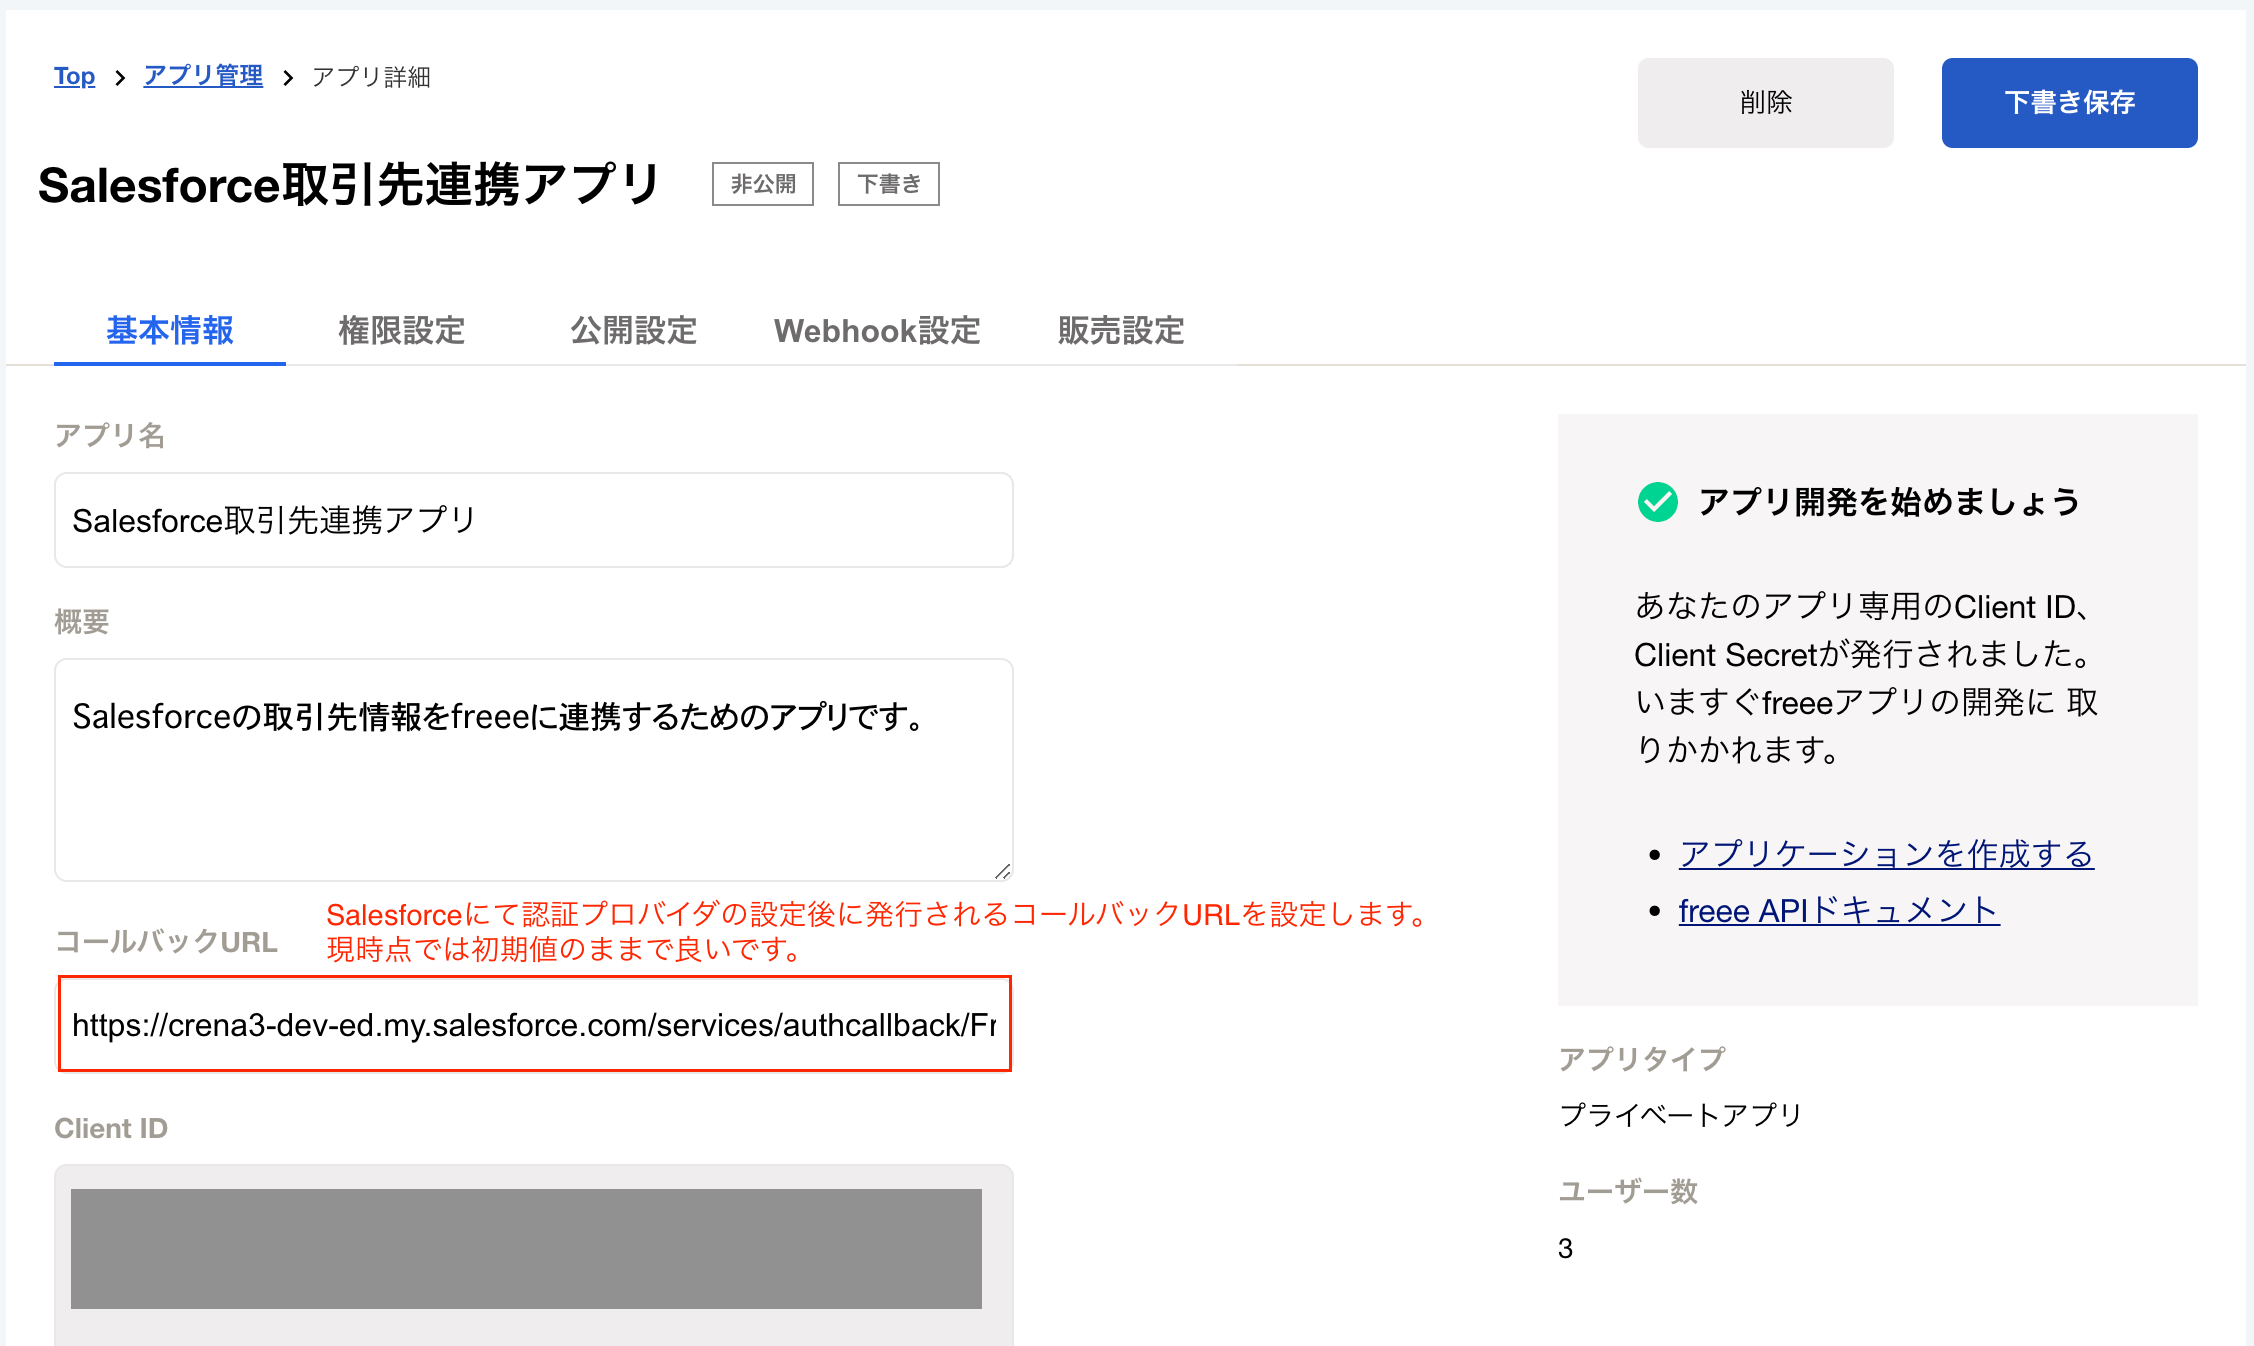Click the green checkmark icon

[1658, 502]
